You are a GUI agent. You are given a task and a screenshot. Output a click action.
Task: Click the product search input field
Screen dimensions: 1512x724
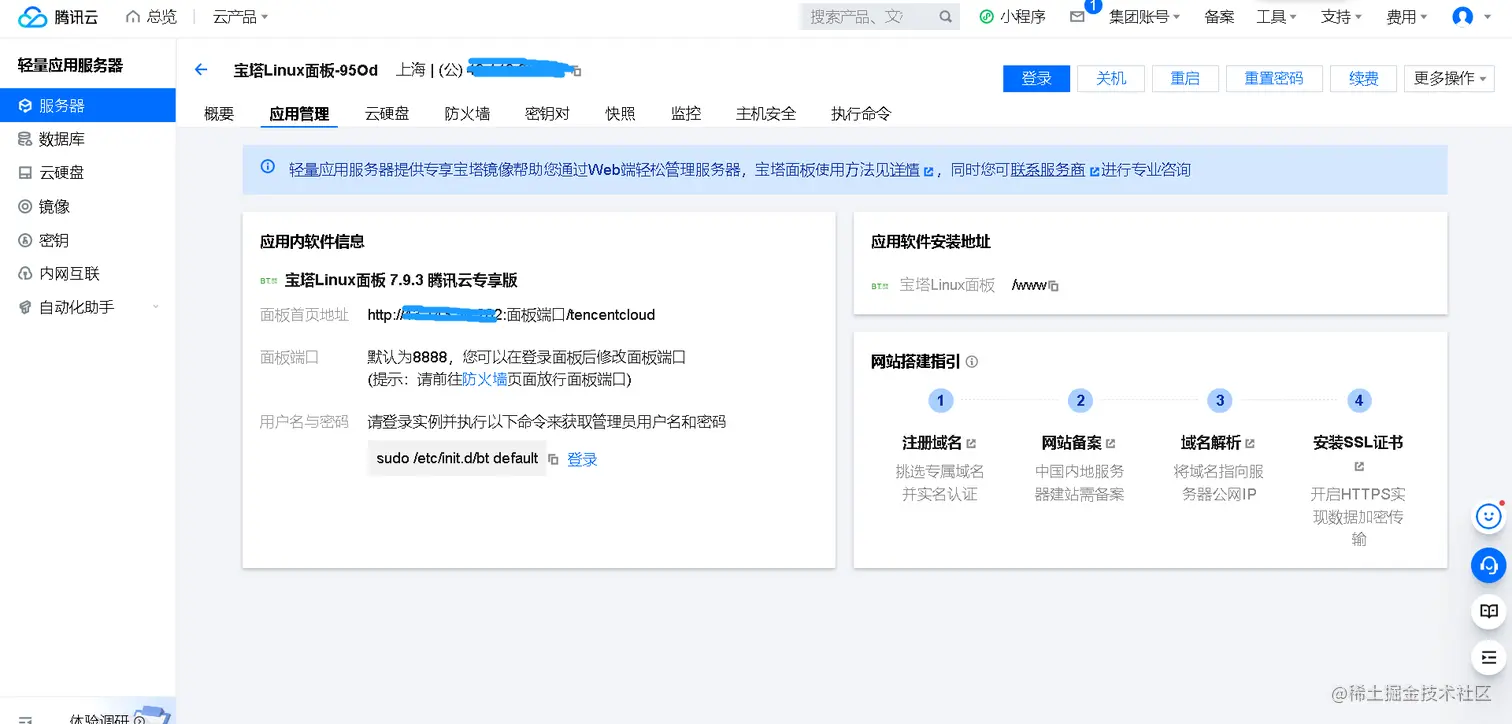[870, 16]
